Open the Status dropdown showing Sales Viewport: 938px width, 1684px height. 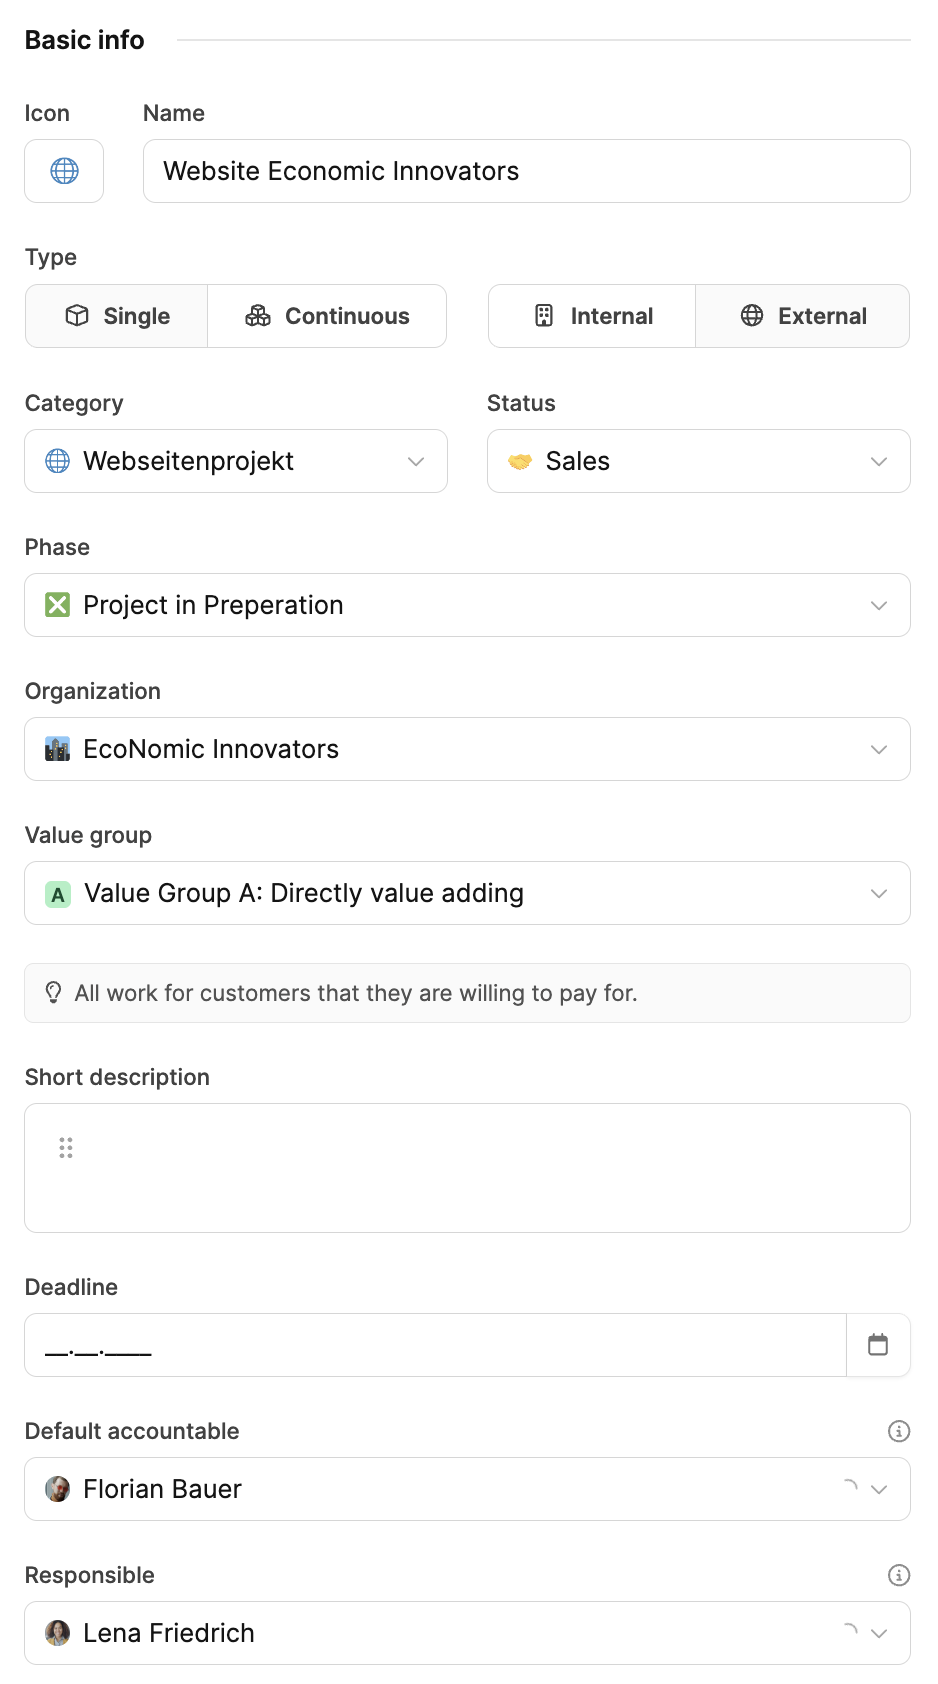coord(698,461)
